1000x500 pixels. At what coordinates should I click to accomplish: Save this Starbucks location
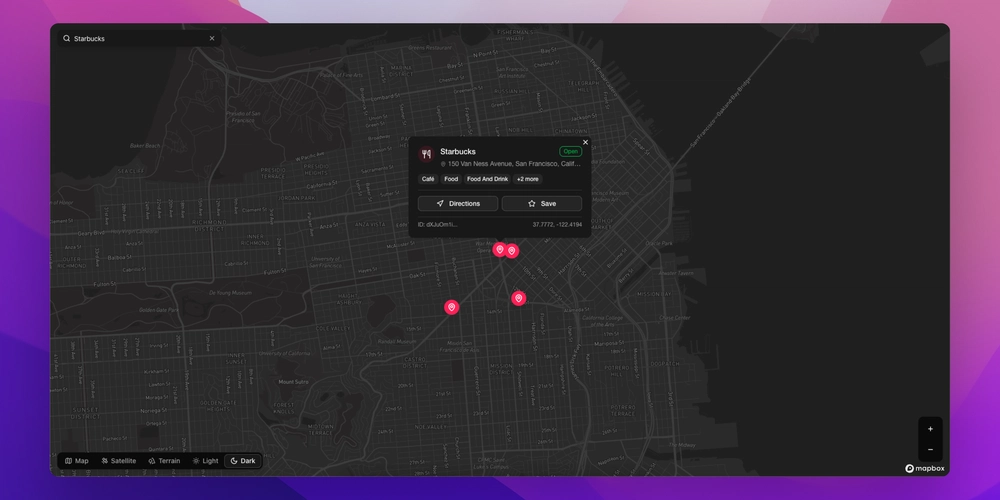click(541, 203)
